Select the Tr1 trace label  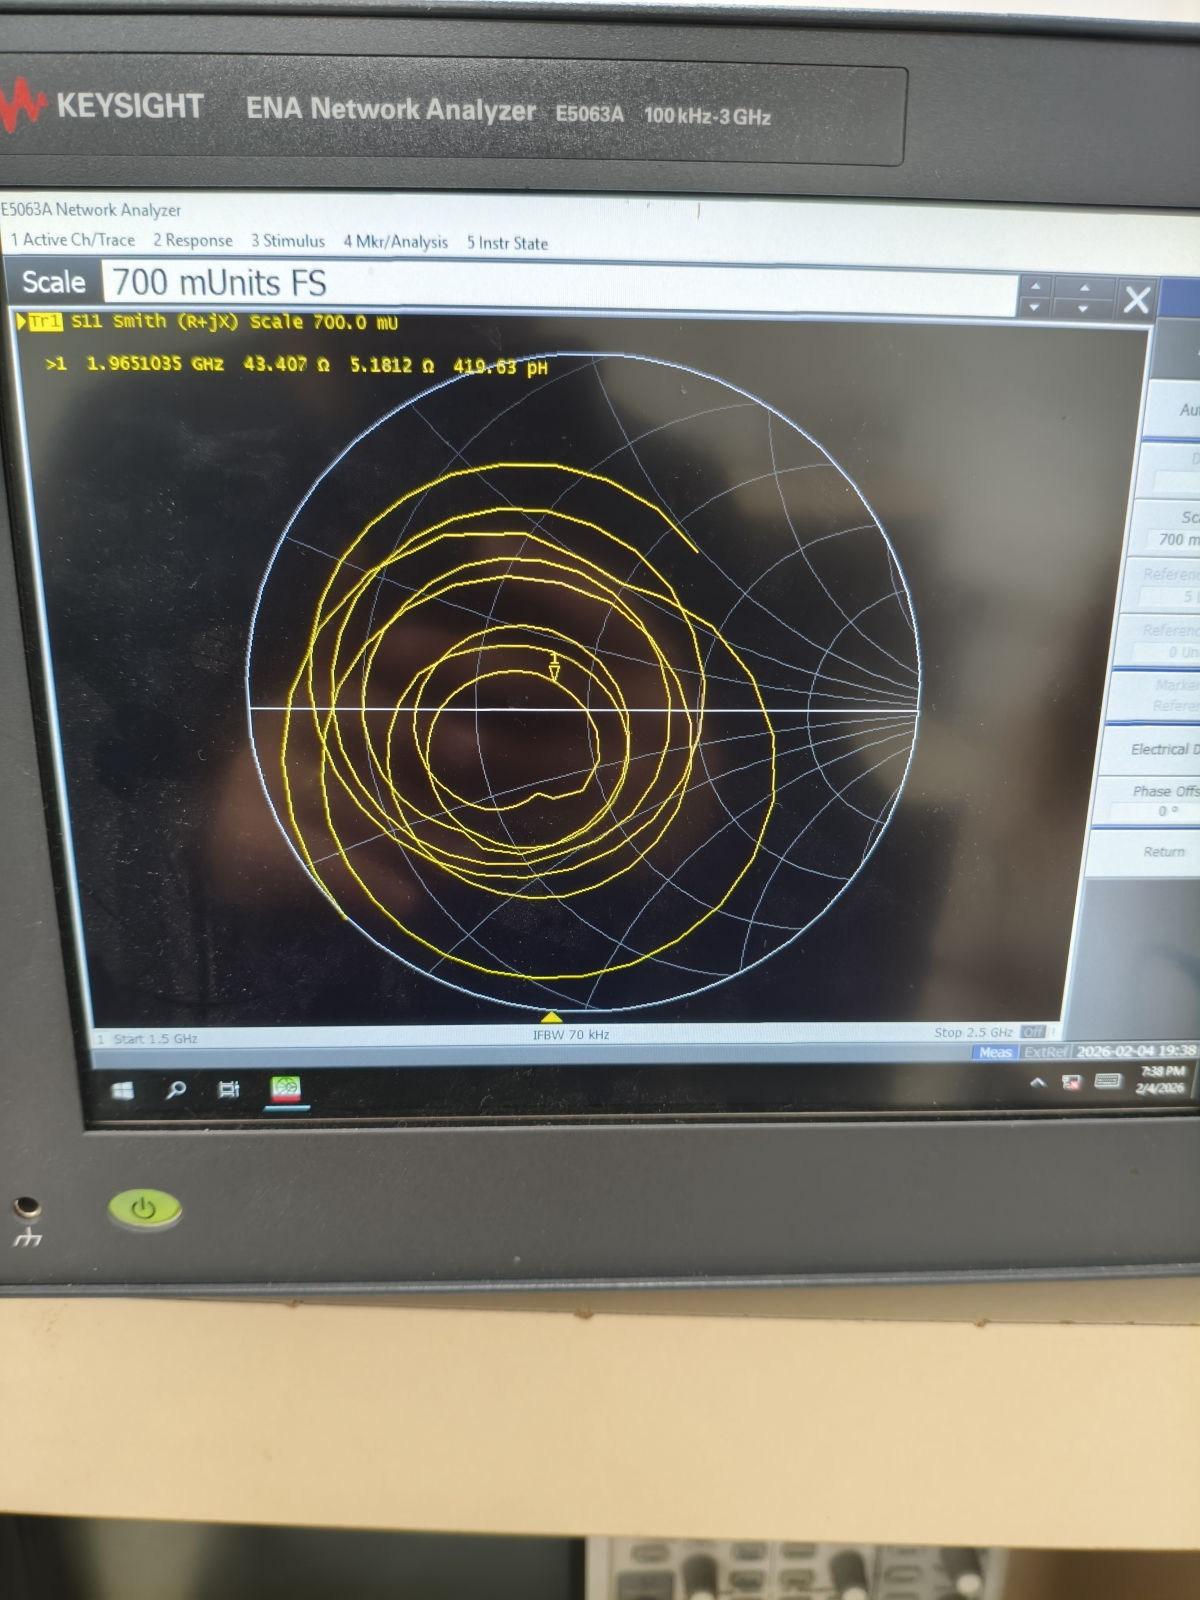45,321
